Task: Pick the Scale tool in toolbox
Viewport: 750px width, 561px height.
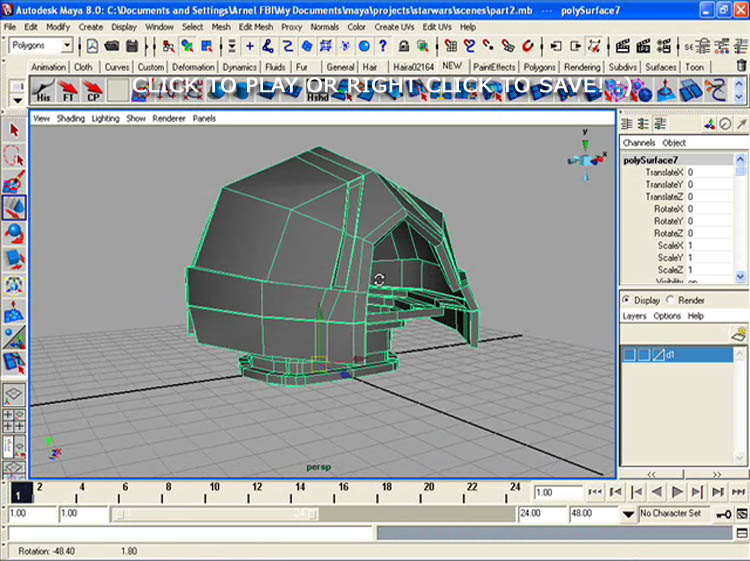Action: click(x=14, y=259)
